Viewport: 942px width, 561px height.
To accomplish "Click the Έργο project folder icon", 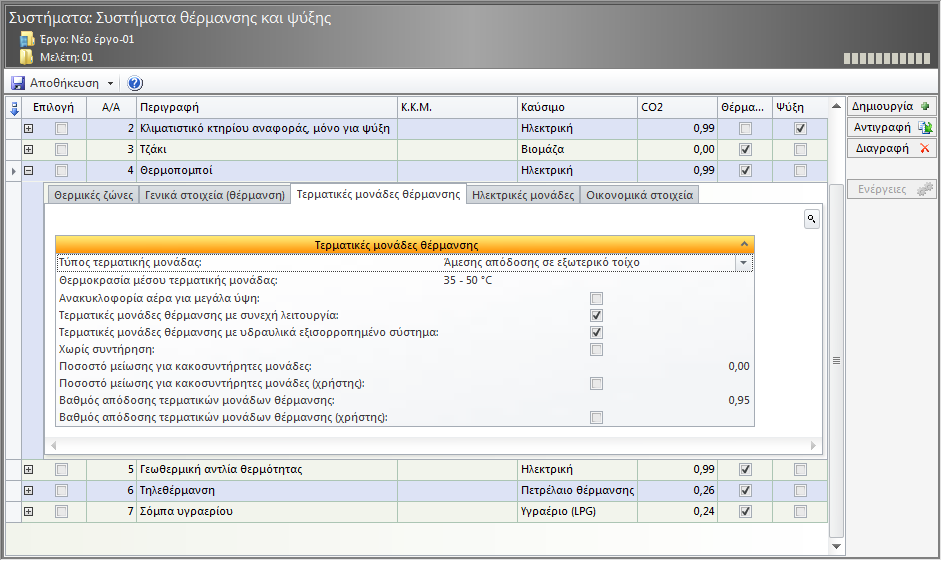I will [x=27, y=40].
